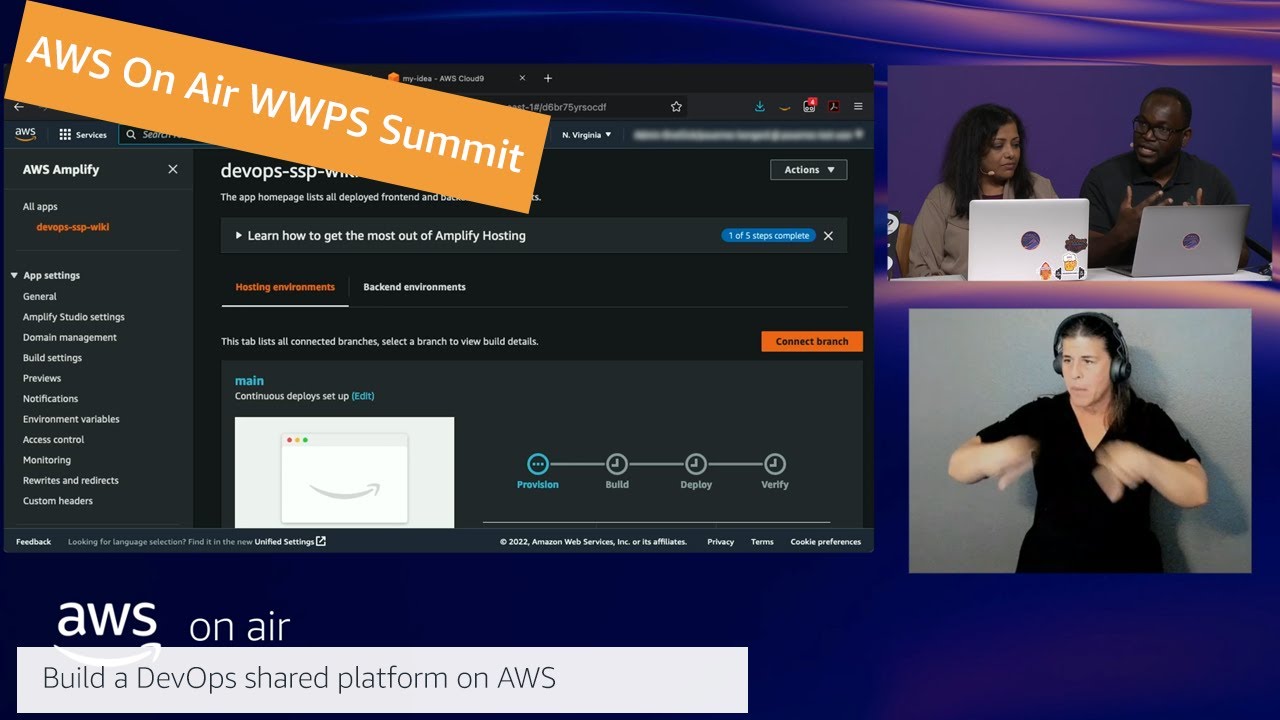Open the All apps link
The height and width of the screenshot is (720, 1280).
pos(40,207)
